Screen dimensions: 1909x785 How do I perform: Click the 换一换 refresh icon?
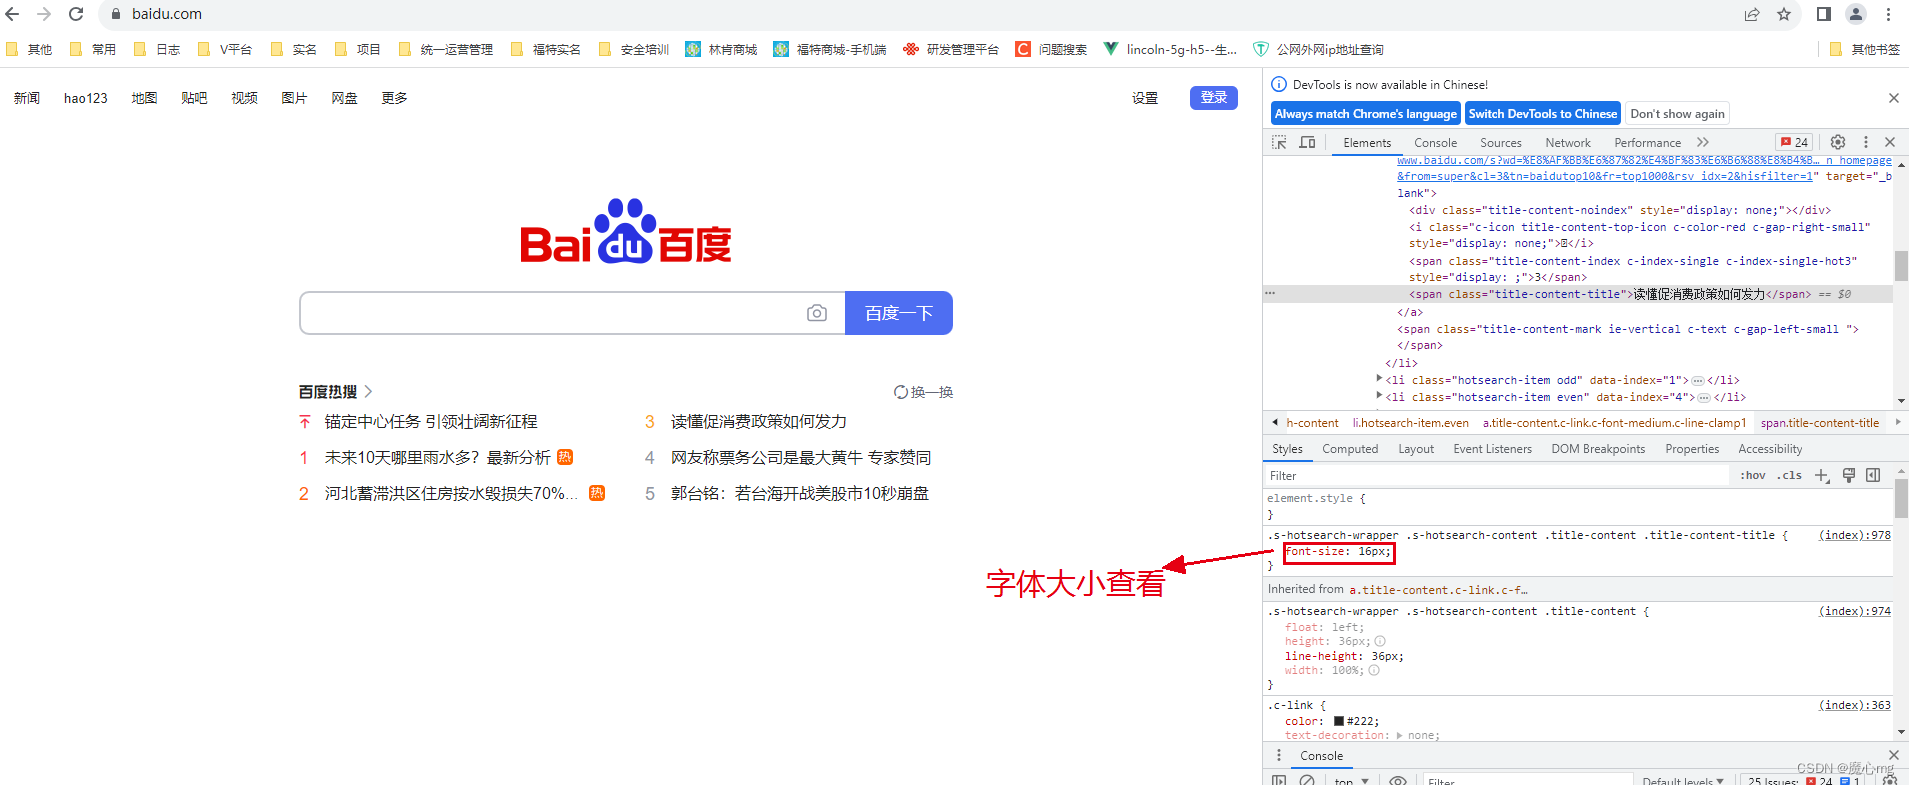click(x=901, y=392)
